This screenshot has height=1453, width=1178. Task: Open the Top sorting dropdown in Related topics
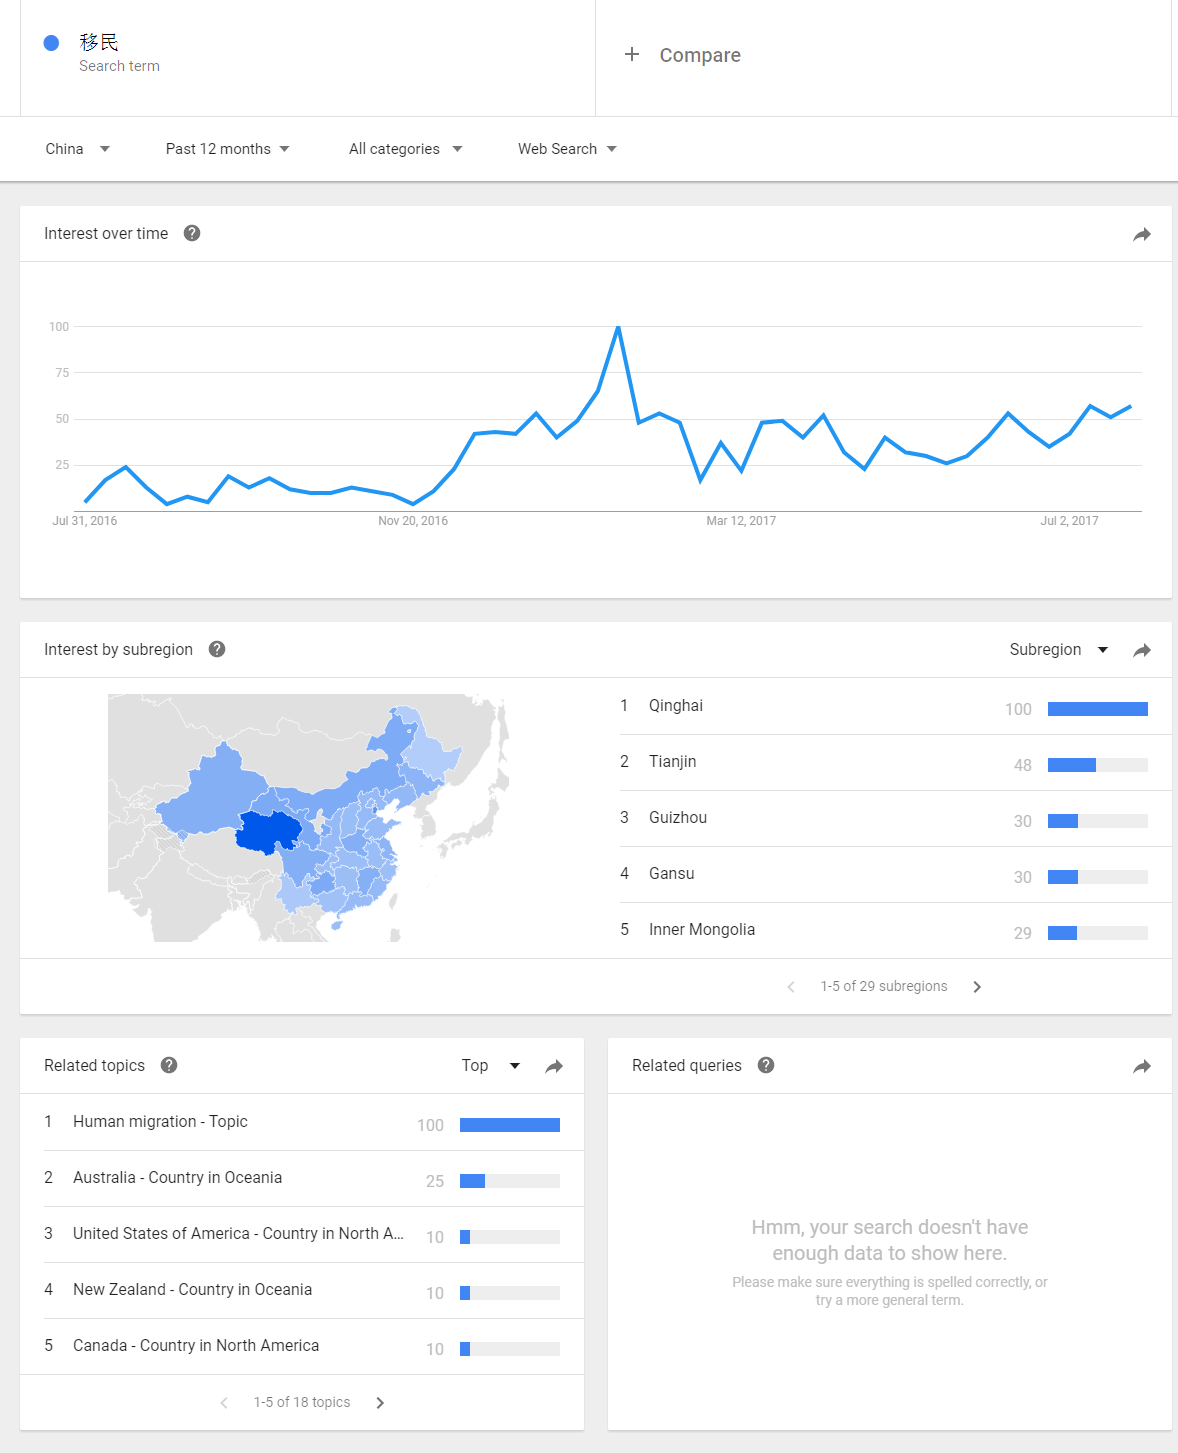[491, 1066]
